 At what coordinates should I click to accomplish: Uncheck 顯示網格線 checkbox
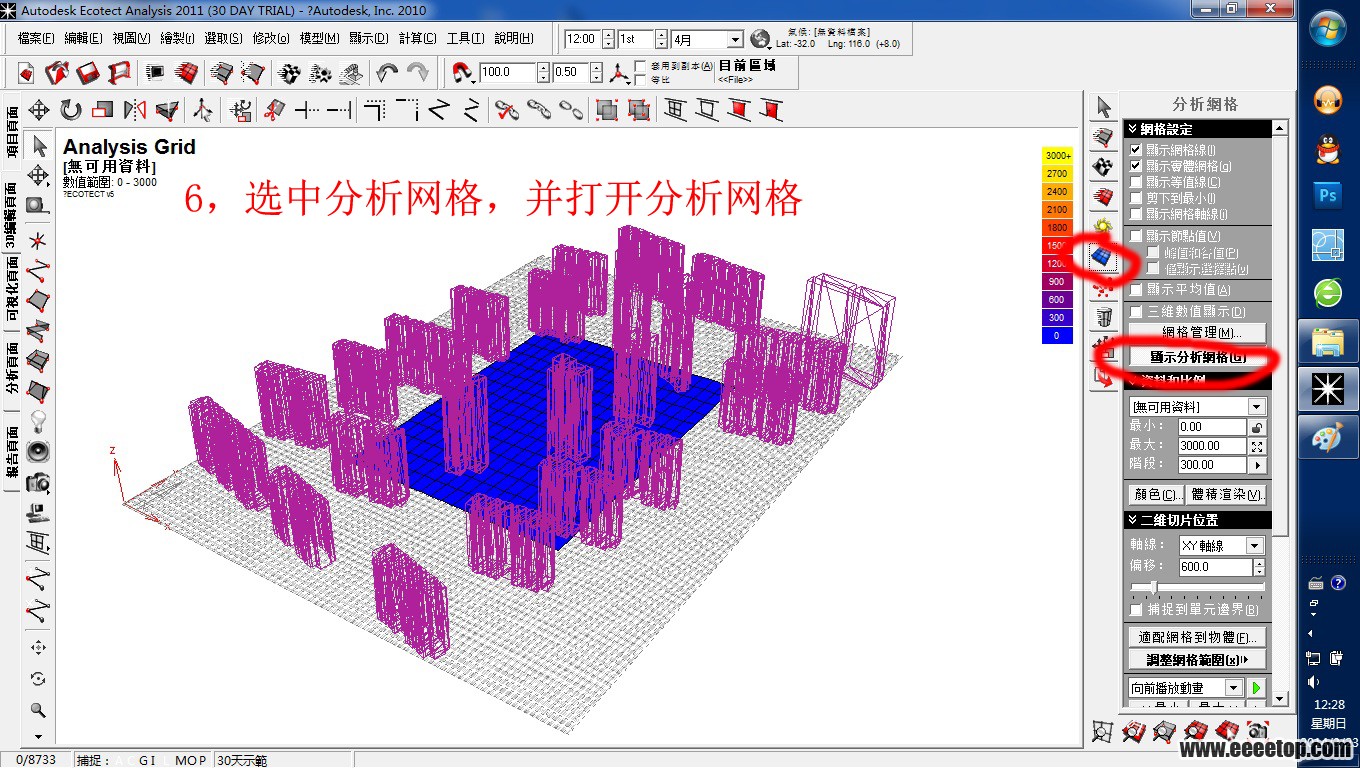(1135, 150)
